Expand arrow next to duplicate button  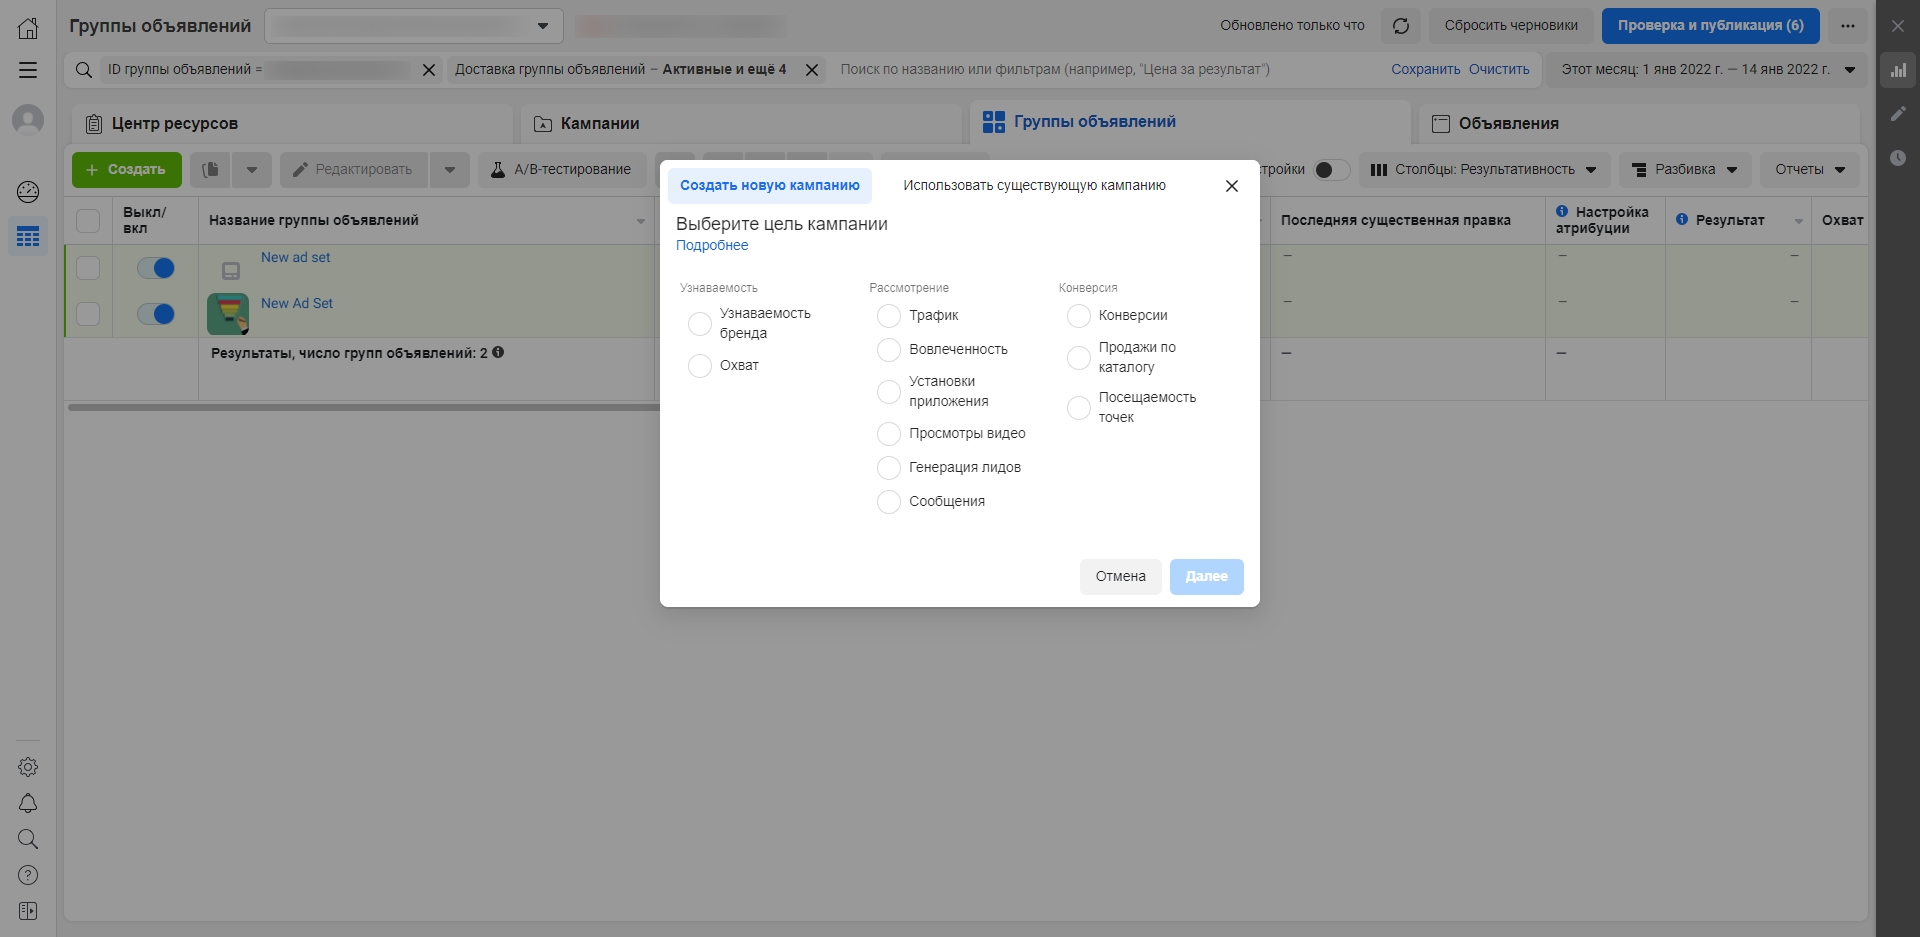[x=252, y=170]
